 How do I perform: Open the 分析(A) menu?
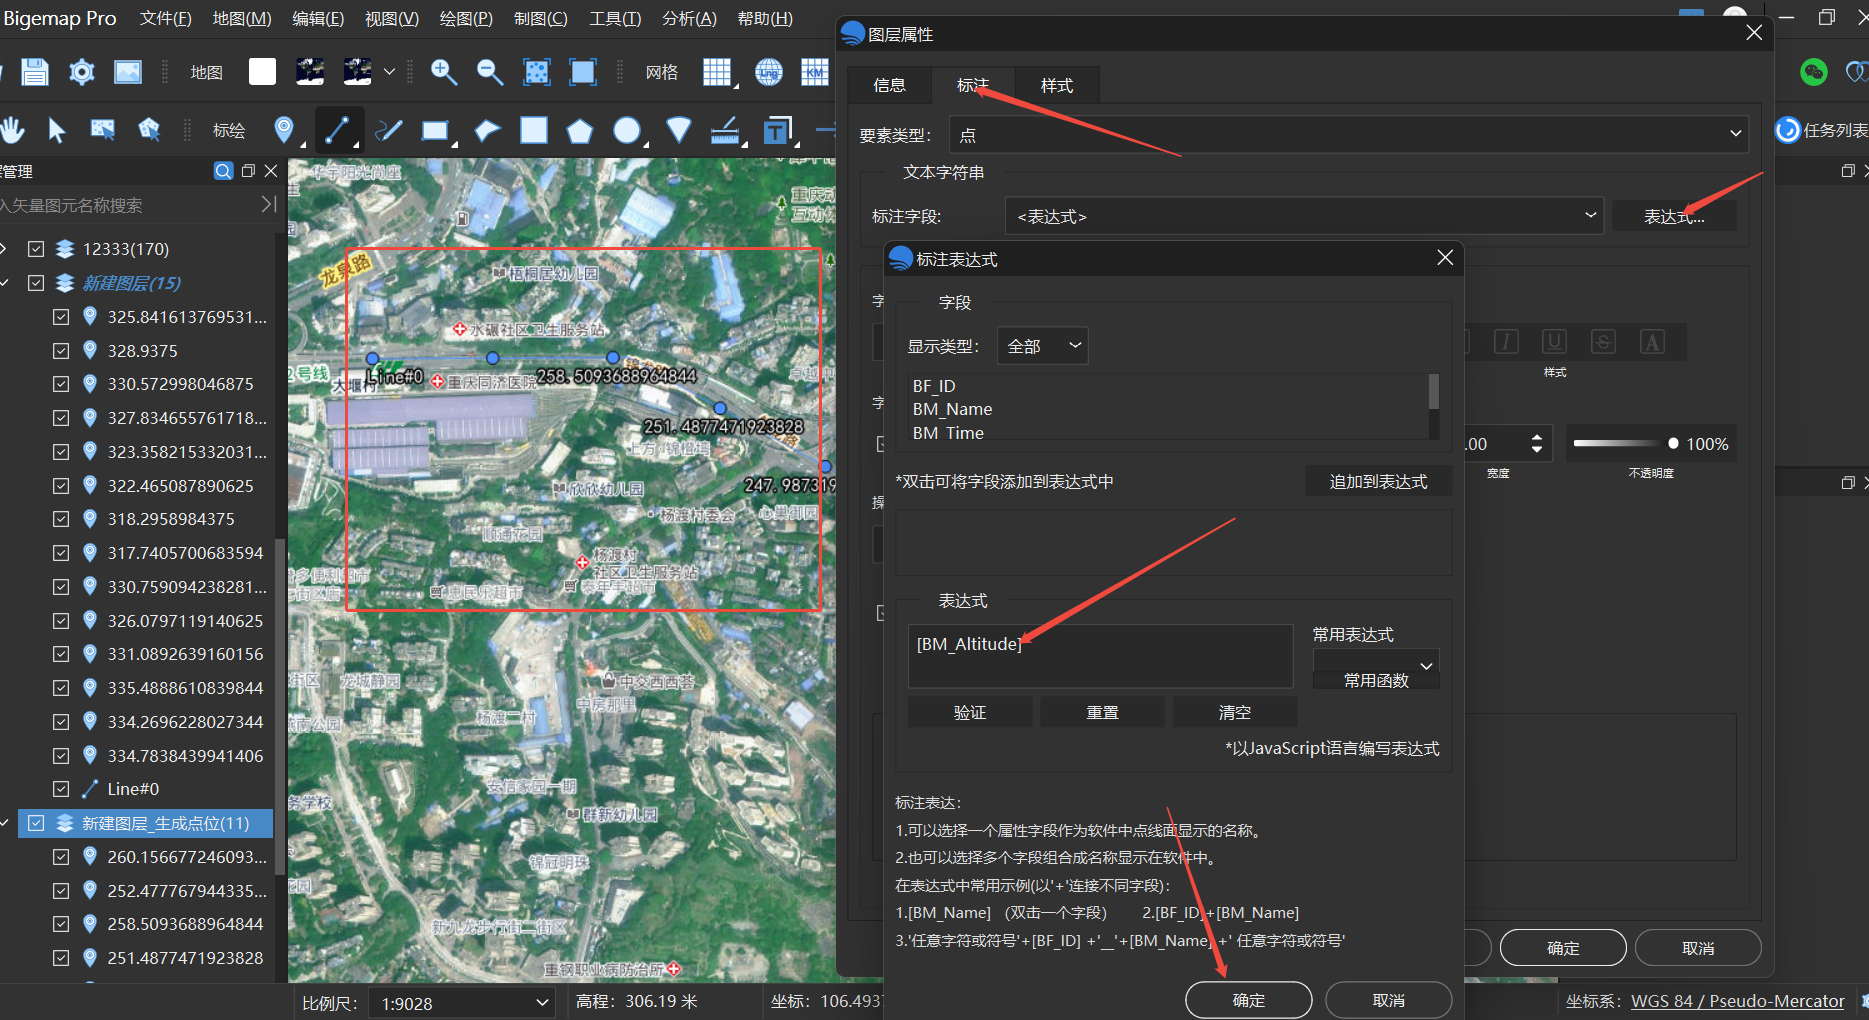coord(688,18)
